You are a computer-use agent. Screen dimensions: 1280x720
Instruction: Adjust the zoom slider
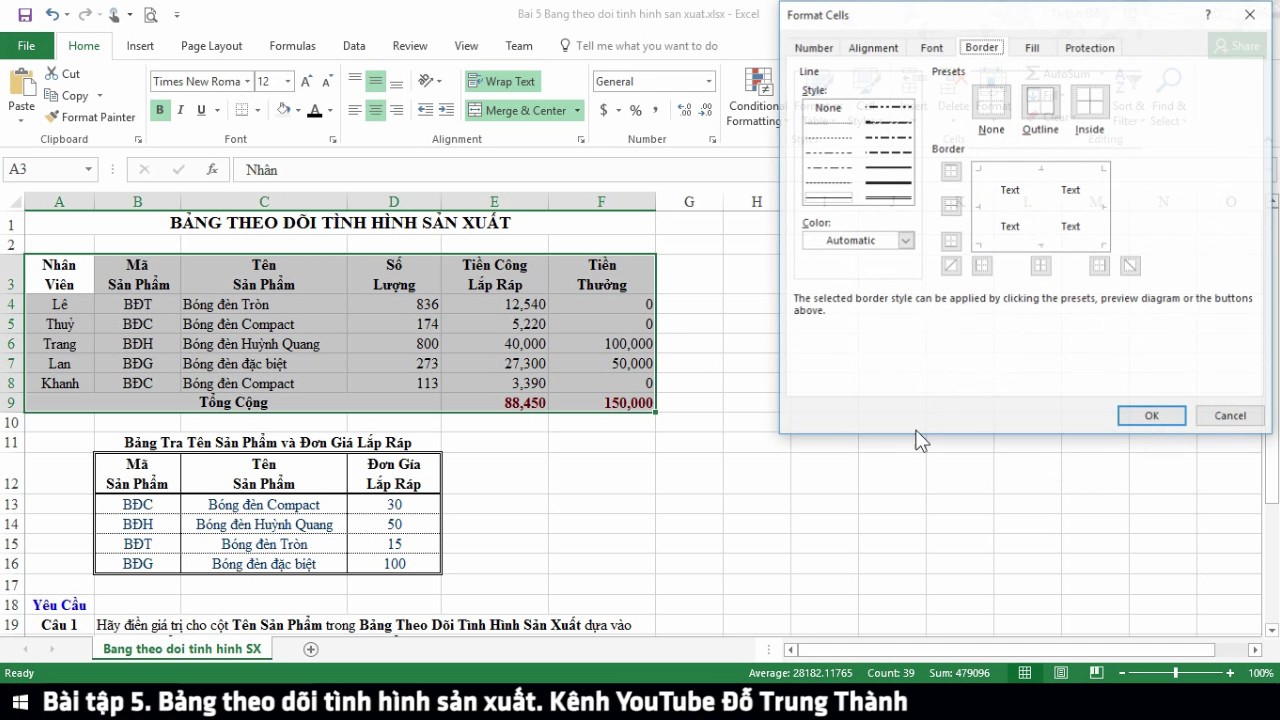1175,673
